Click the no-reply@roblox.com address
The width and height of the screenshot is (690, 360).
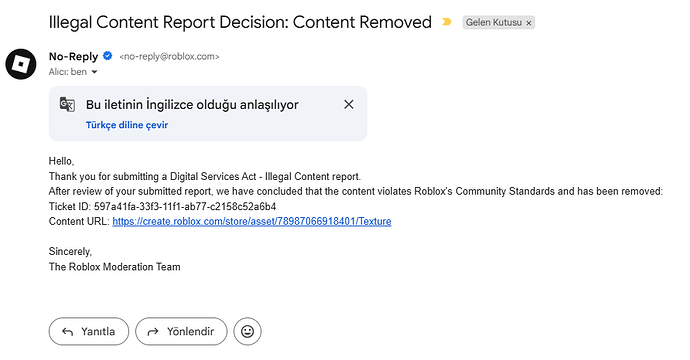point(169,56)
